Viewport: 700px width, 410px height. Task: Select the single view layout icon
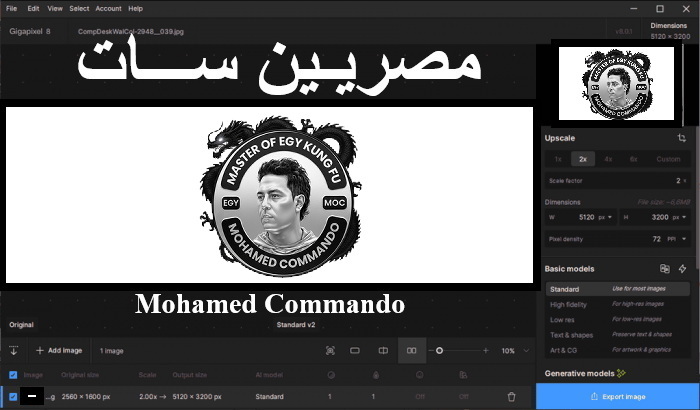pos(355,351)
